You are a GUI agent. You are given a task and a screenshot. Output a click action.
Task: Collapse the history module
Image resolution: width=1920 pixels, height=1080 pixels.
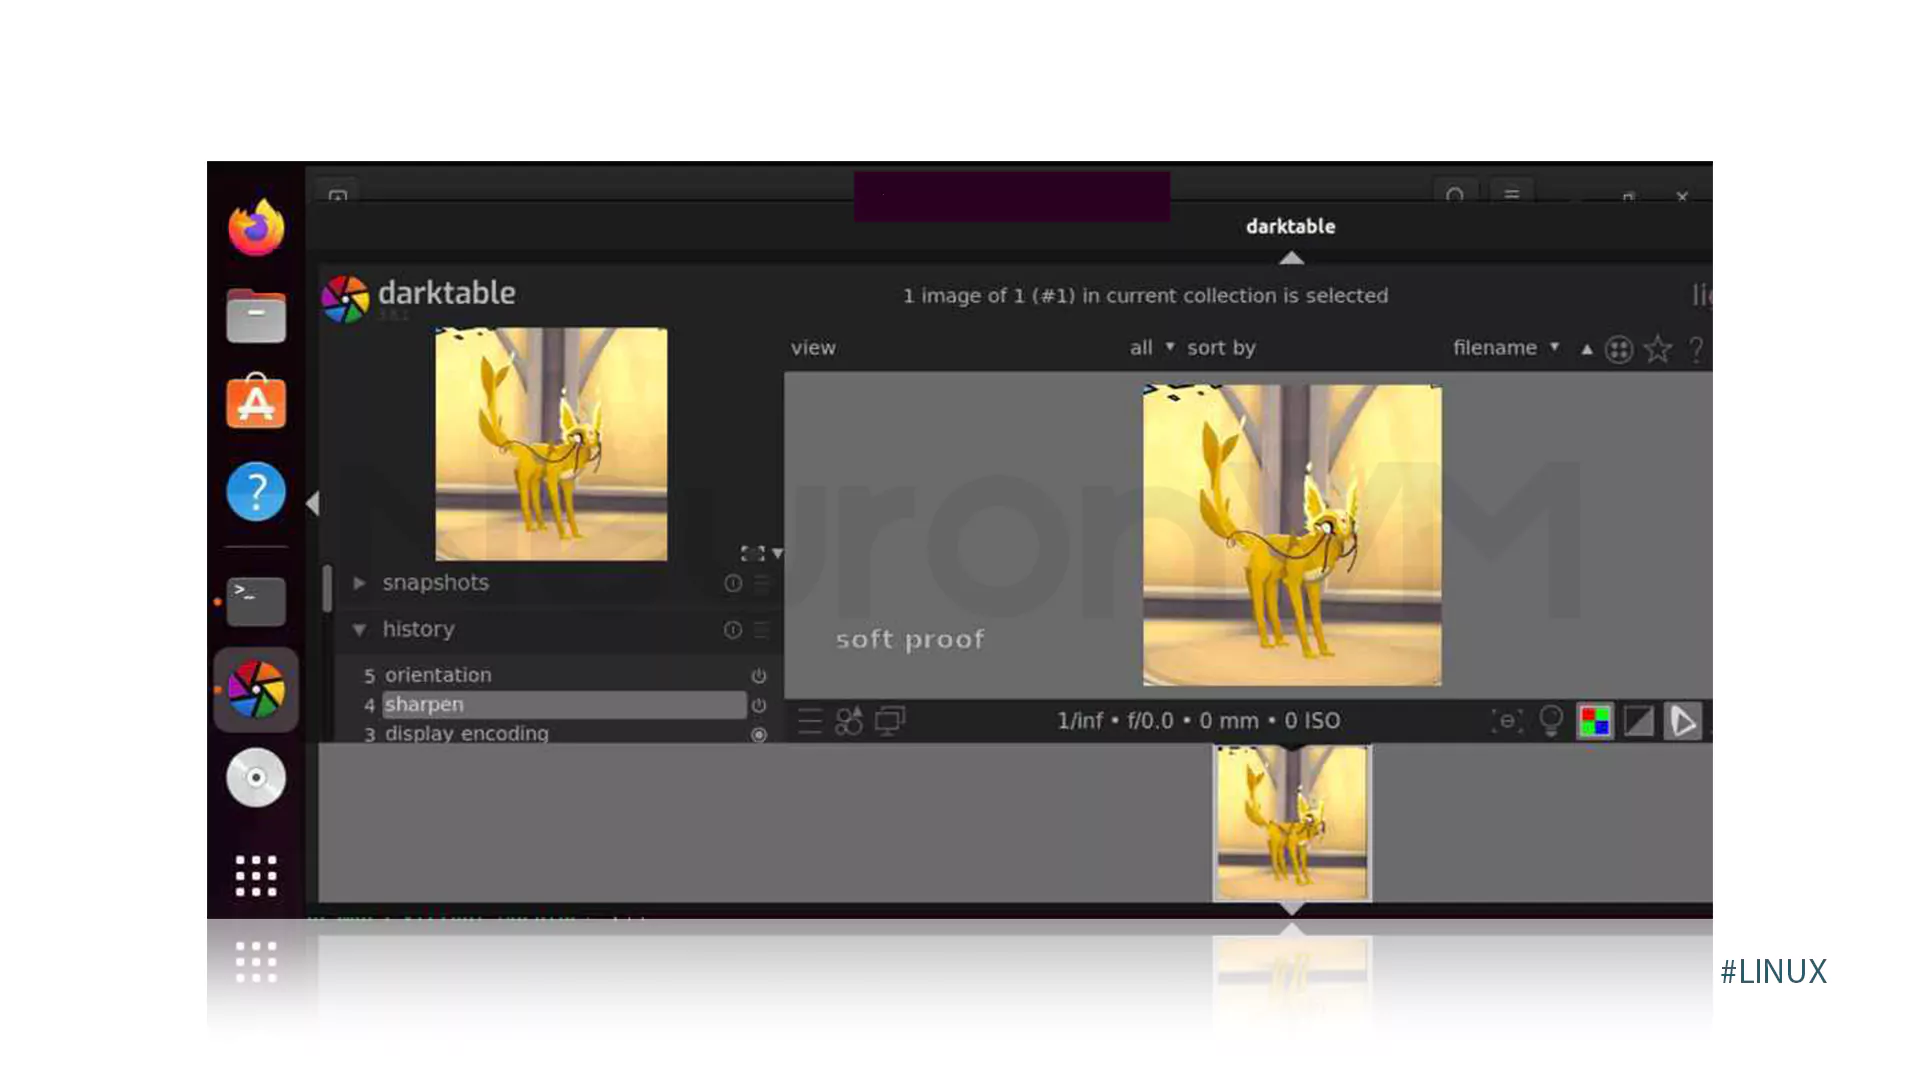(359, 630)
